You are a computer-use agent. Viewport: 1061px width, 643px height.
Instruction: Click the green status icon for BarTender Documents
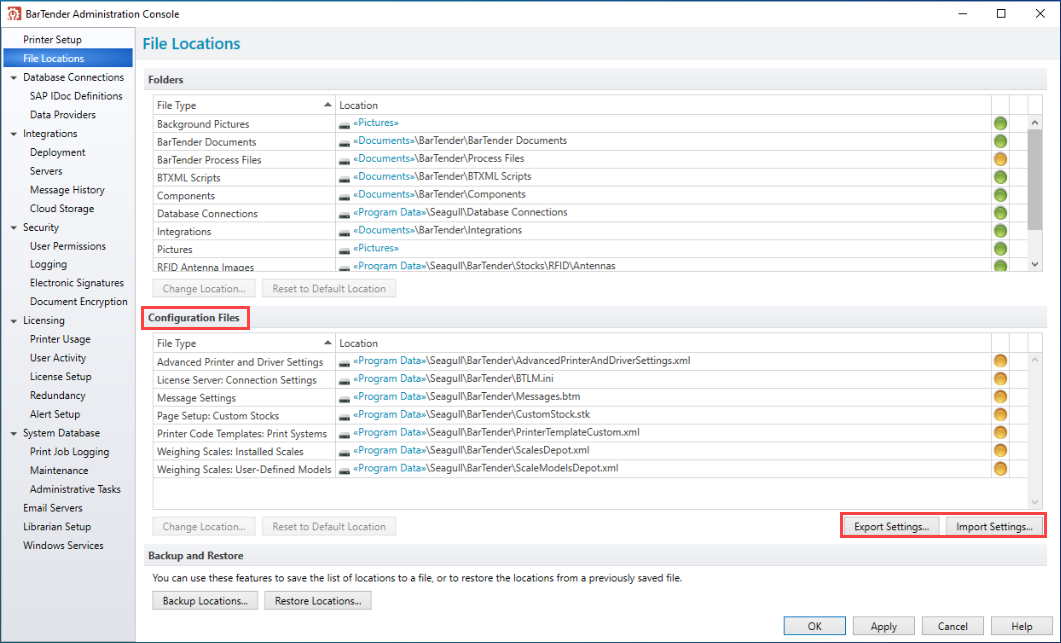click(1000, 141)
